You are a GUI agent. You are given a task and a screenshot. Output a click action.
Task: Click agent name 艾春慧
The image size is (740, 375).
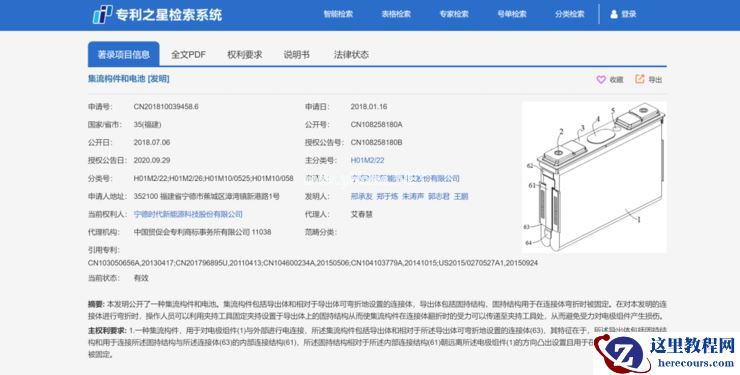(x=362, y=214)
